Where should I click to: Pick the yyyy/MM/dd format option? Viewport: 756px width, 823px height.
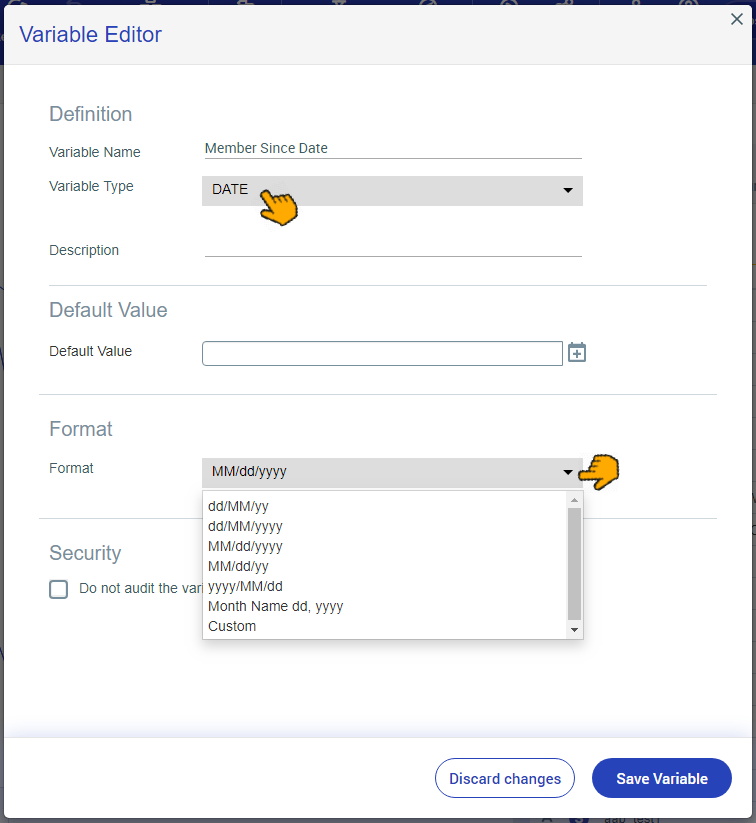386,586
